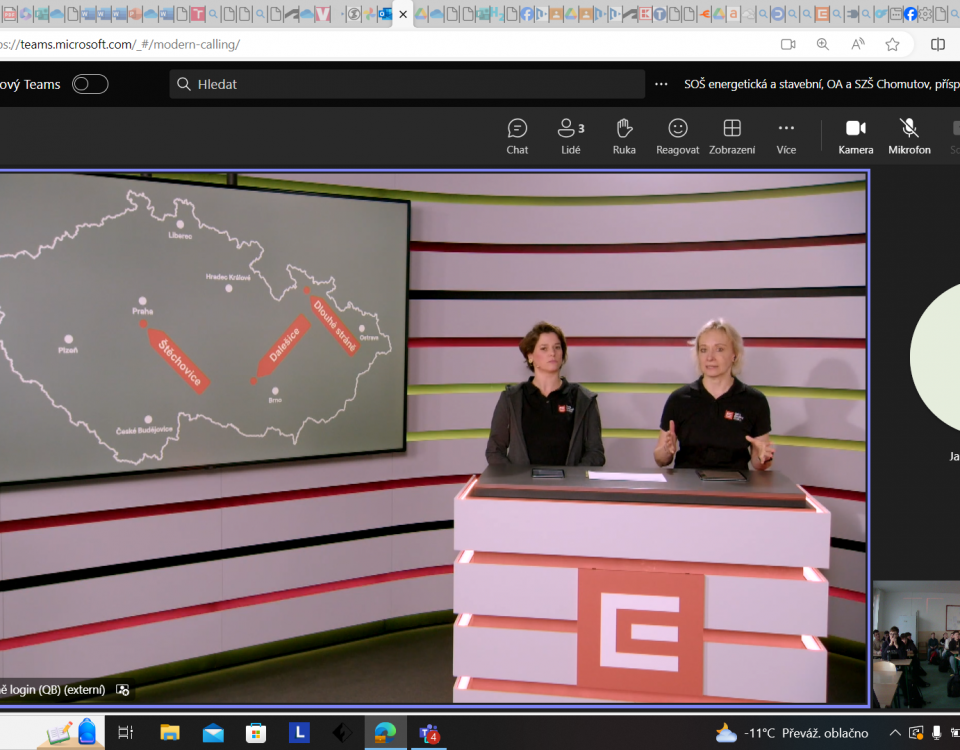Open File Explorer from the taskbar
The width and height of the screenshot is (960, 750).
click(170, 732)
